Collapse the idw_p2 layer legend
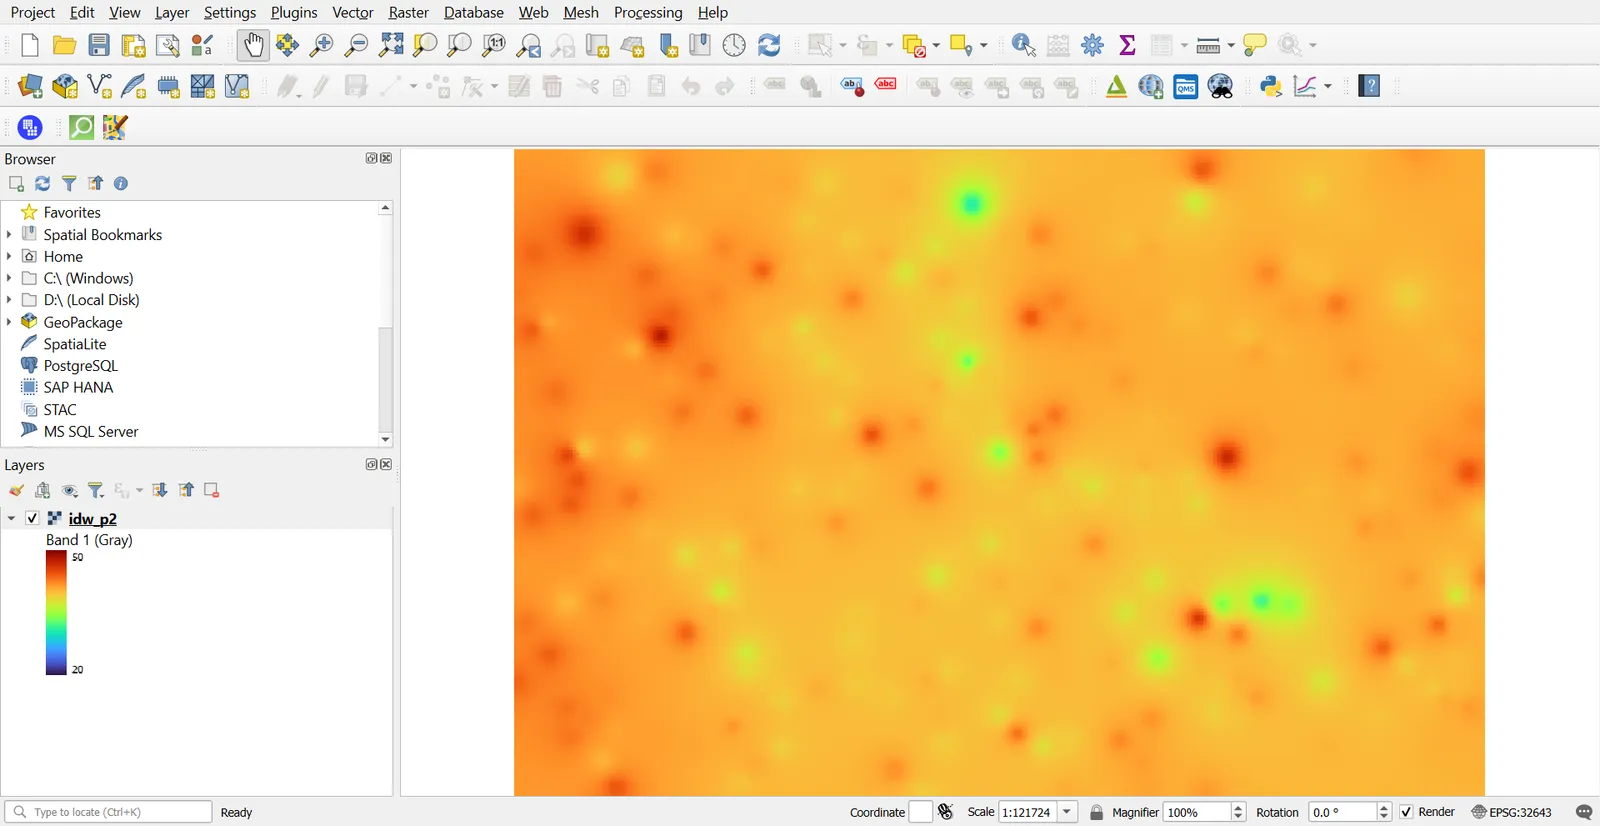Screen dimensions: 1600x826 point(11,518)
